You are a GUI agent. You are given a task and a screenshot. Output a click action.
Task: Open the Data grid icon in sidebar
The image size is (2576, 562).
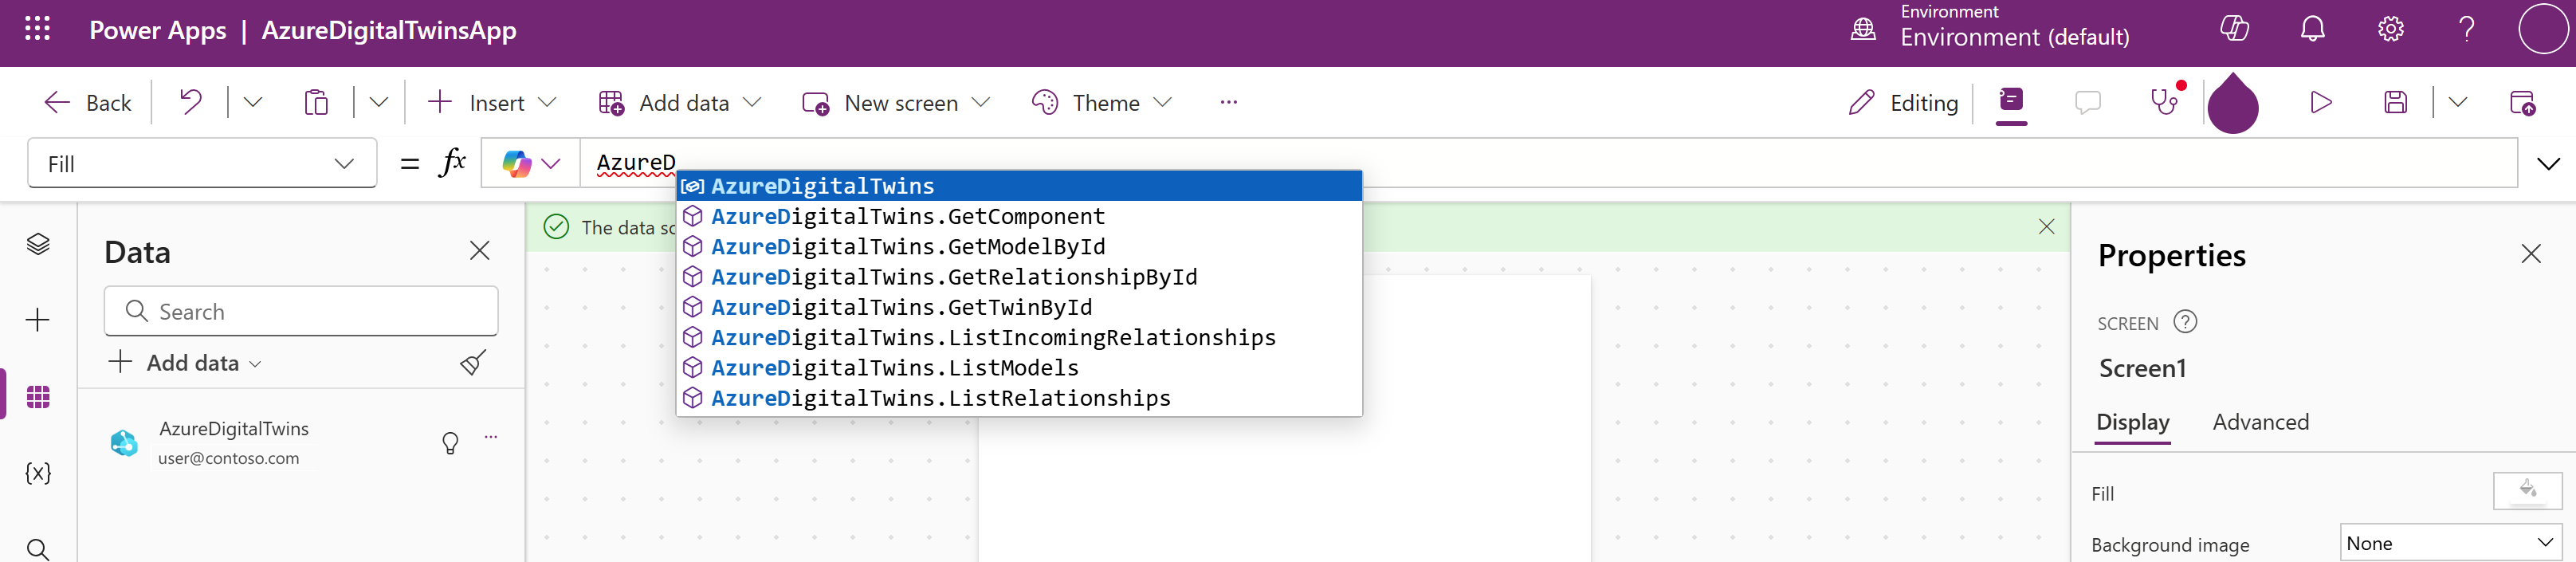(38, 397)
